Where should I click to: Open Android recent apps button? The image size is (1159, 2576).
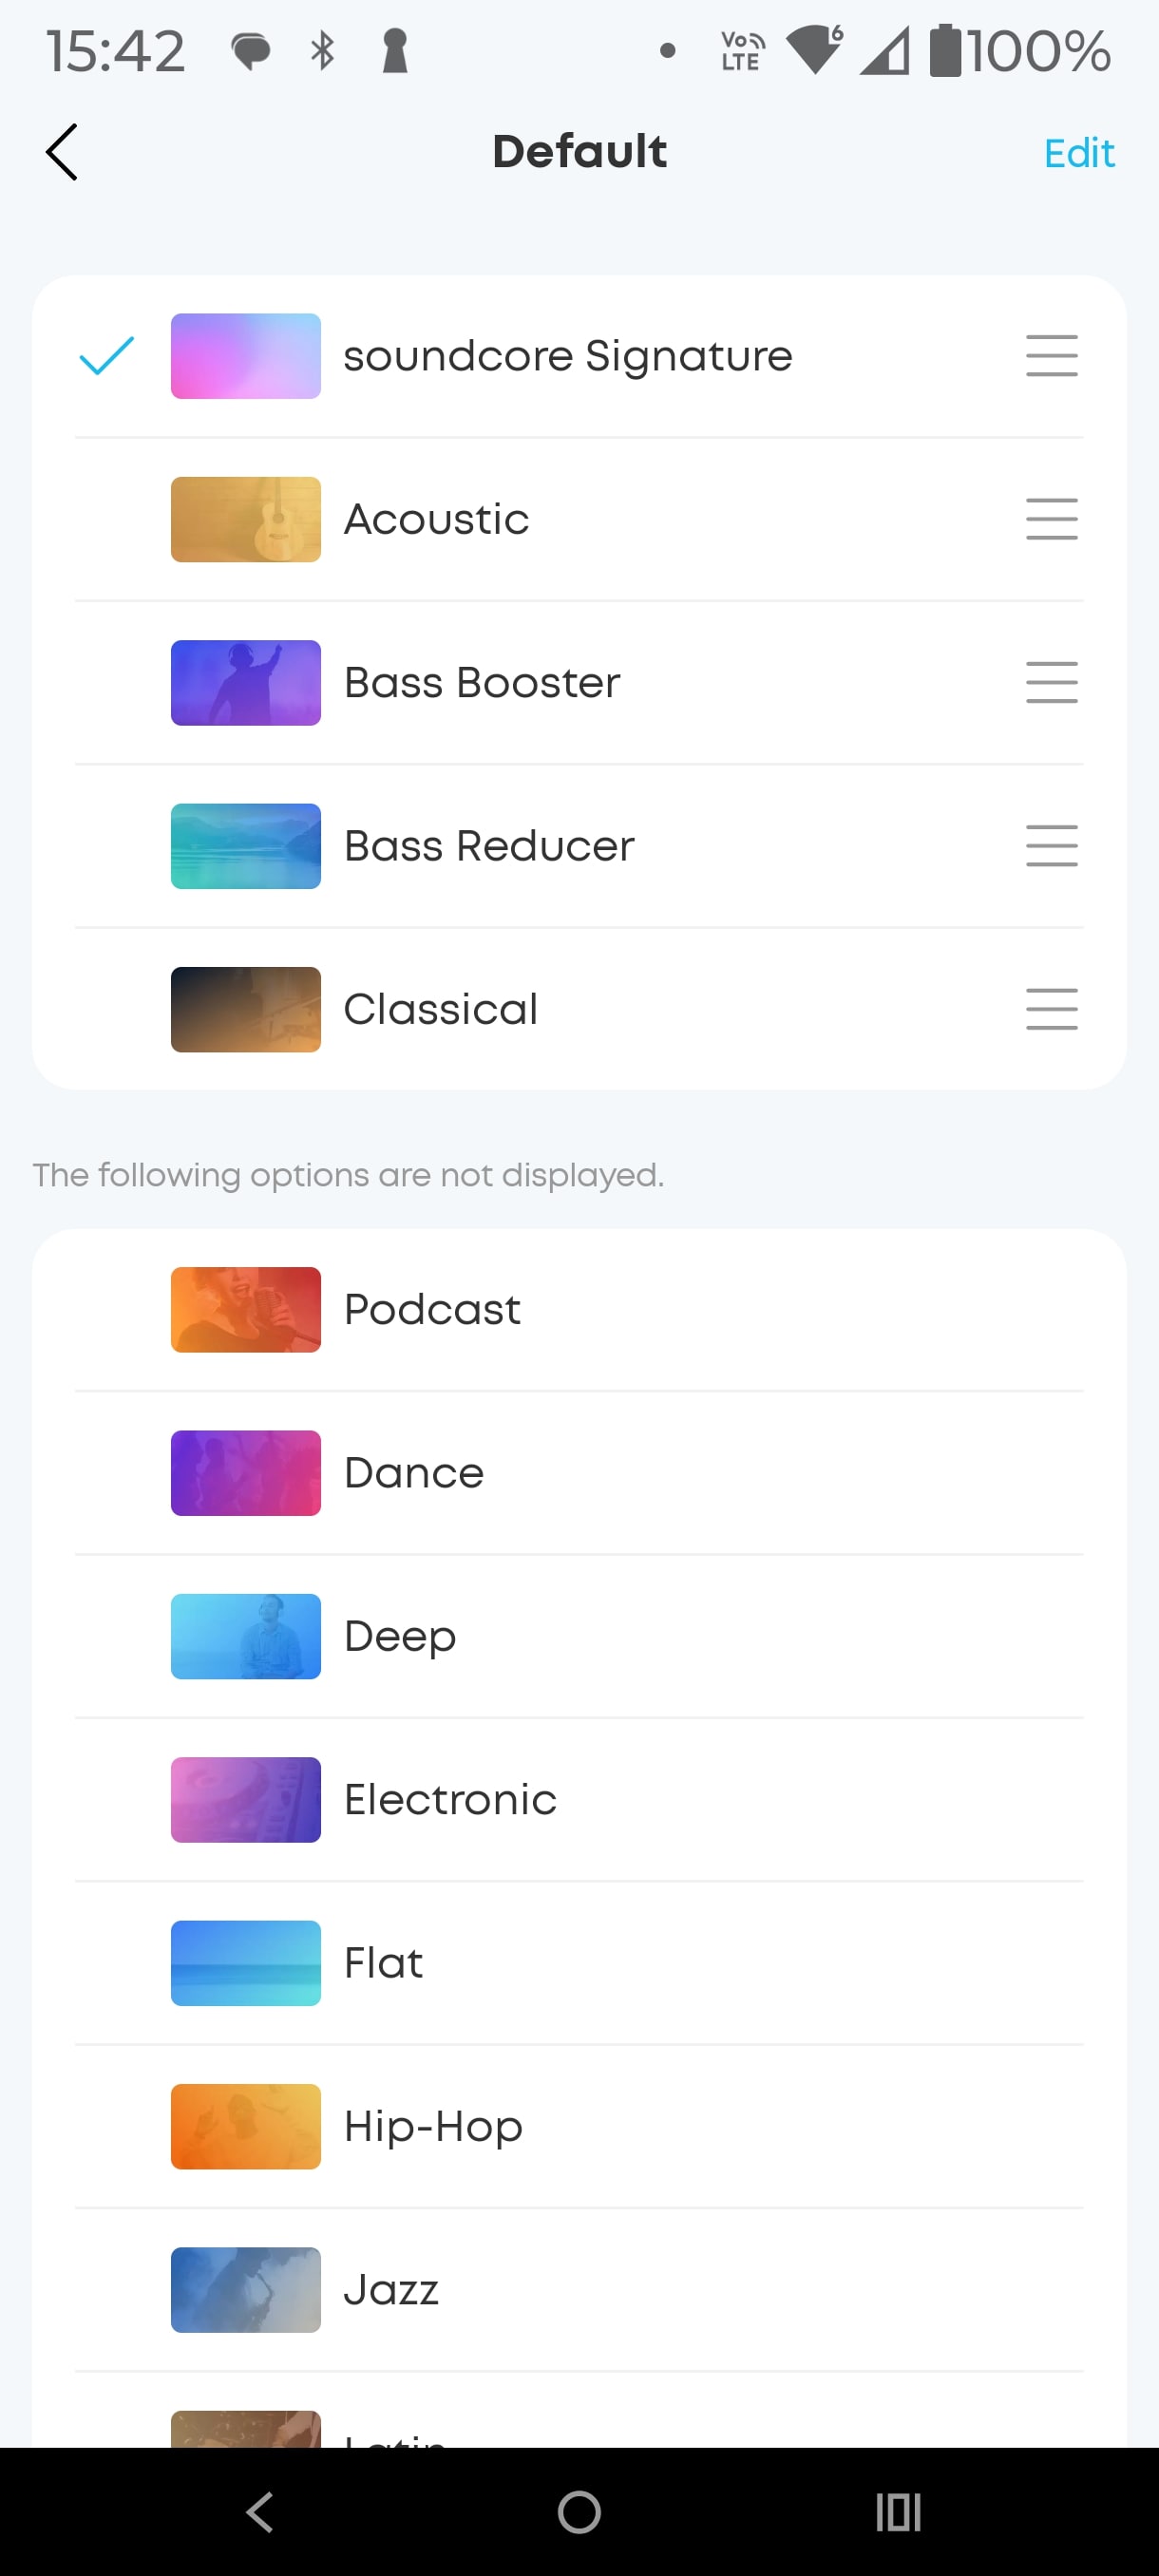(x=897, y=2511)
